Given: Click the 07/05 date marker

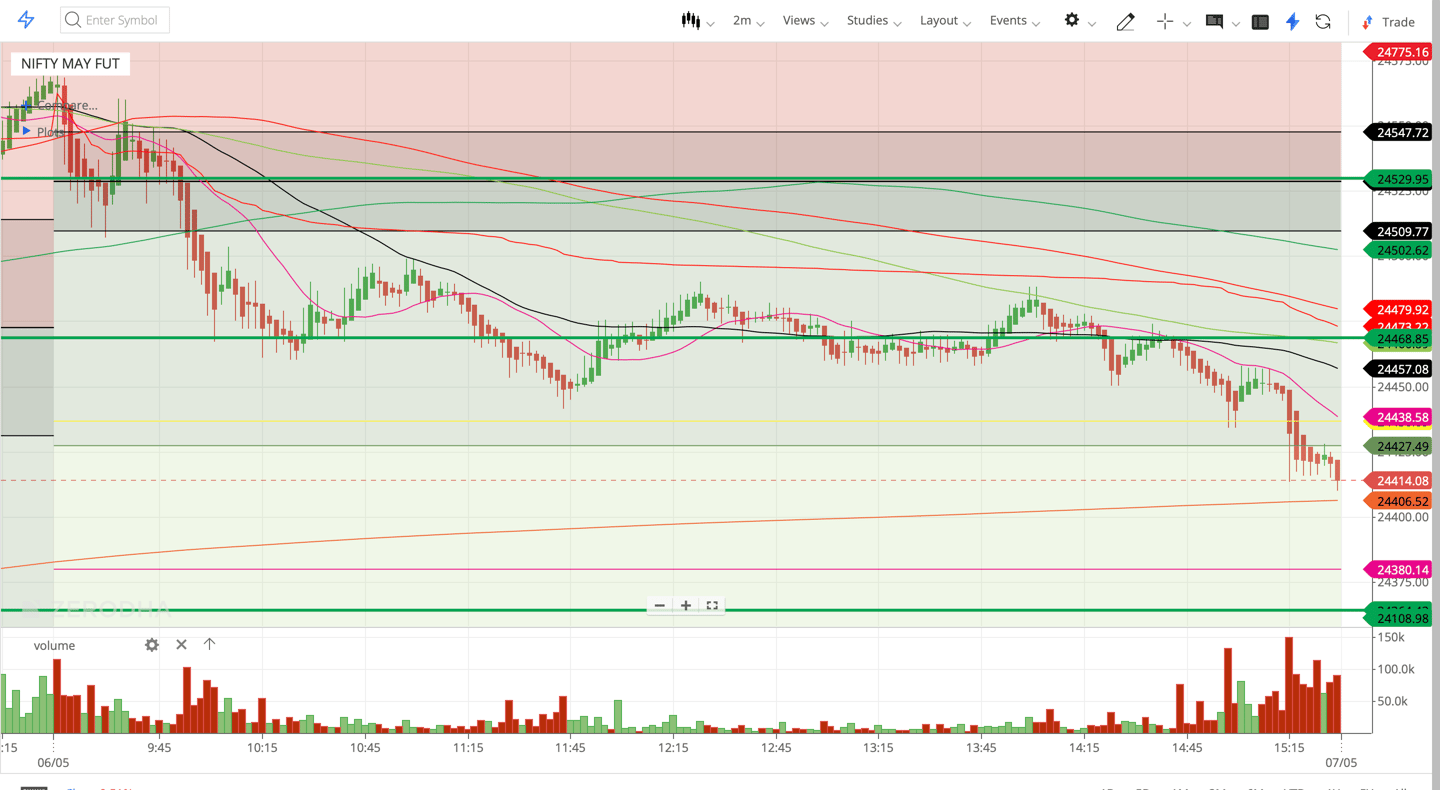Looking at the screenshot, I should tap(1341, 762).
